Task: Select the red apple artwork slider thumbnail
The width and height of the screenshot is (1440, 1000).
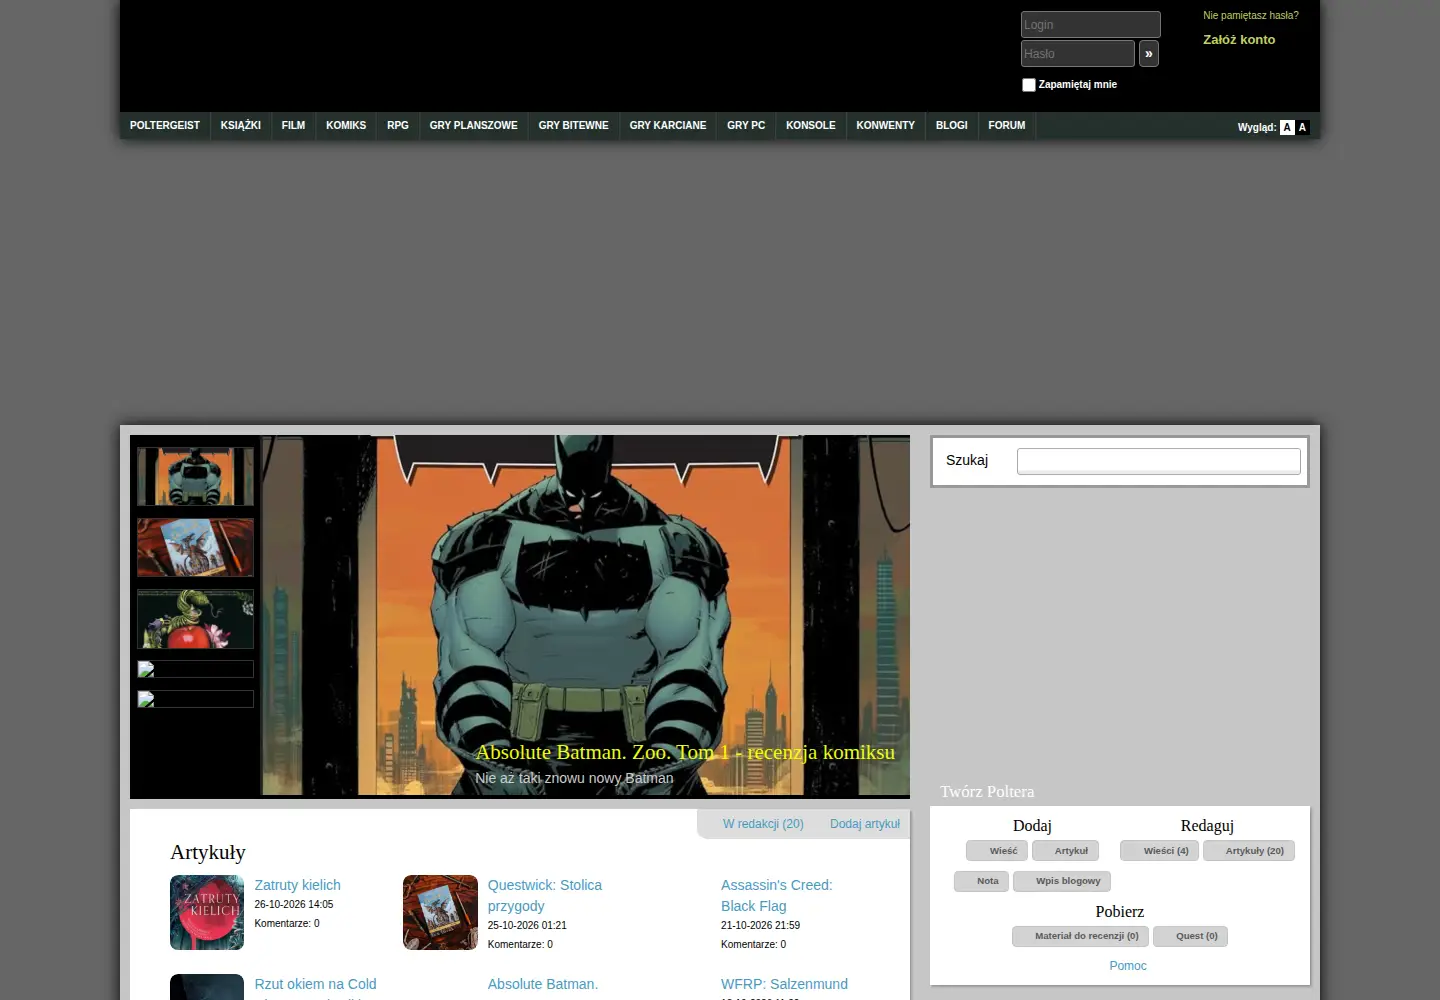Action: tap(196, 619)
